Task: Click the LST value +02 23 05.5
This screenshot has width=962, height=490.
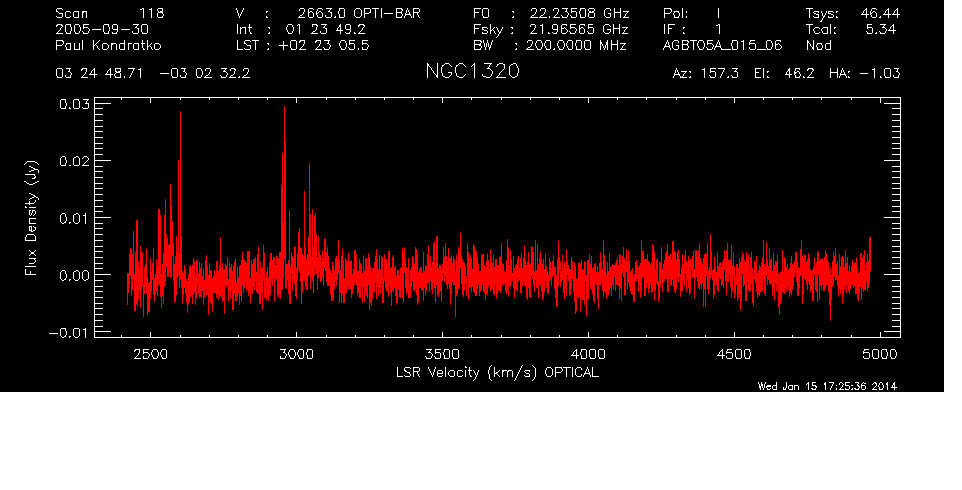Action: [324, 45]
